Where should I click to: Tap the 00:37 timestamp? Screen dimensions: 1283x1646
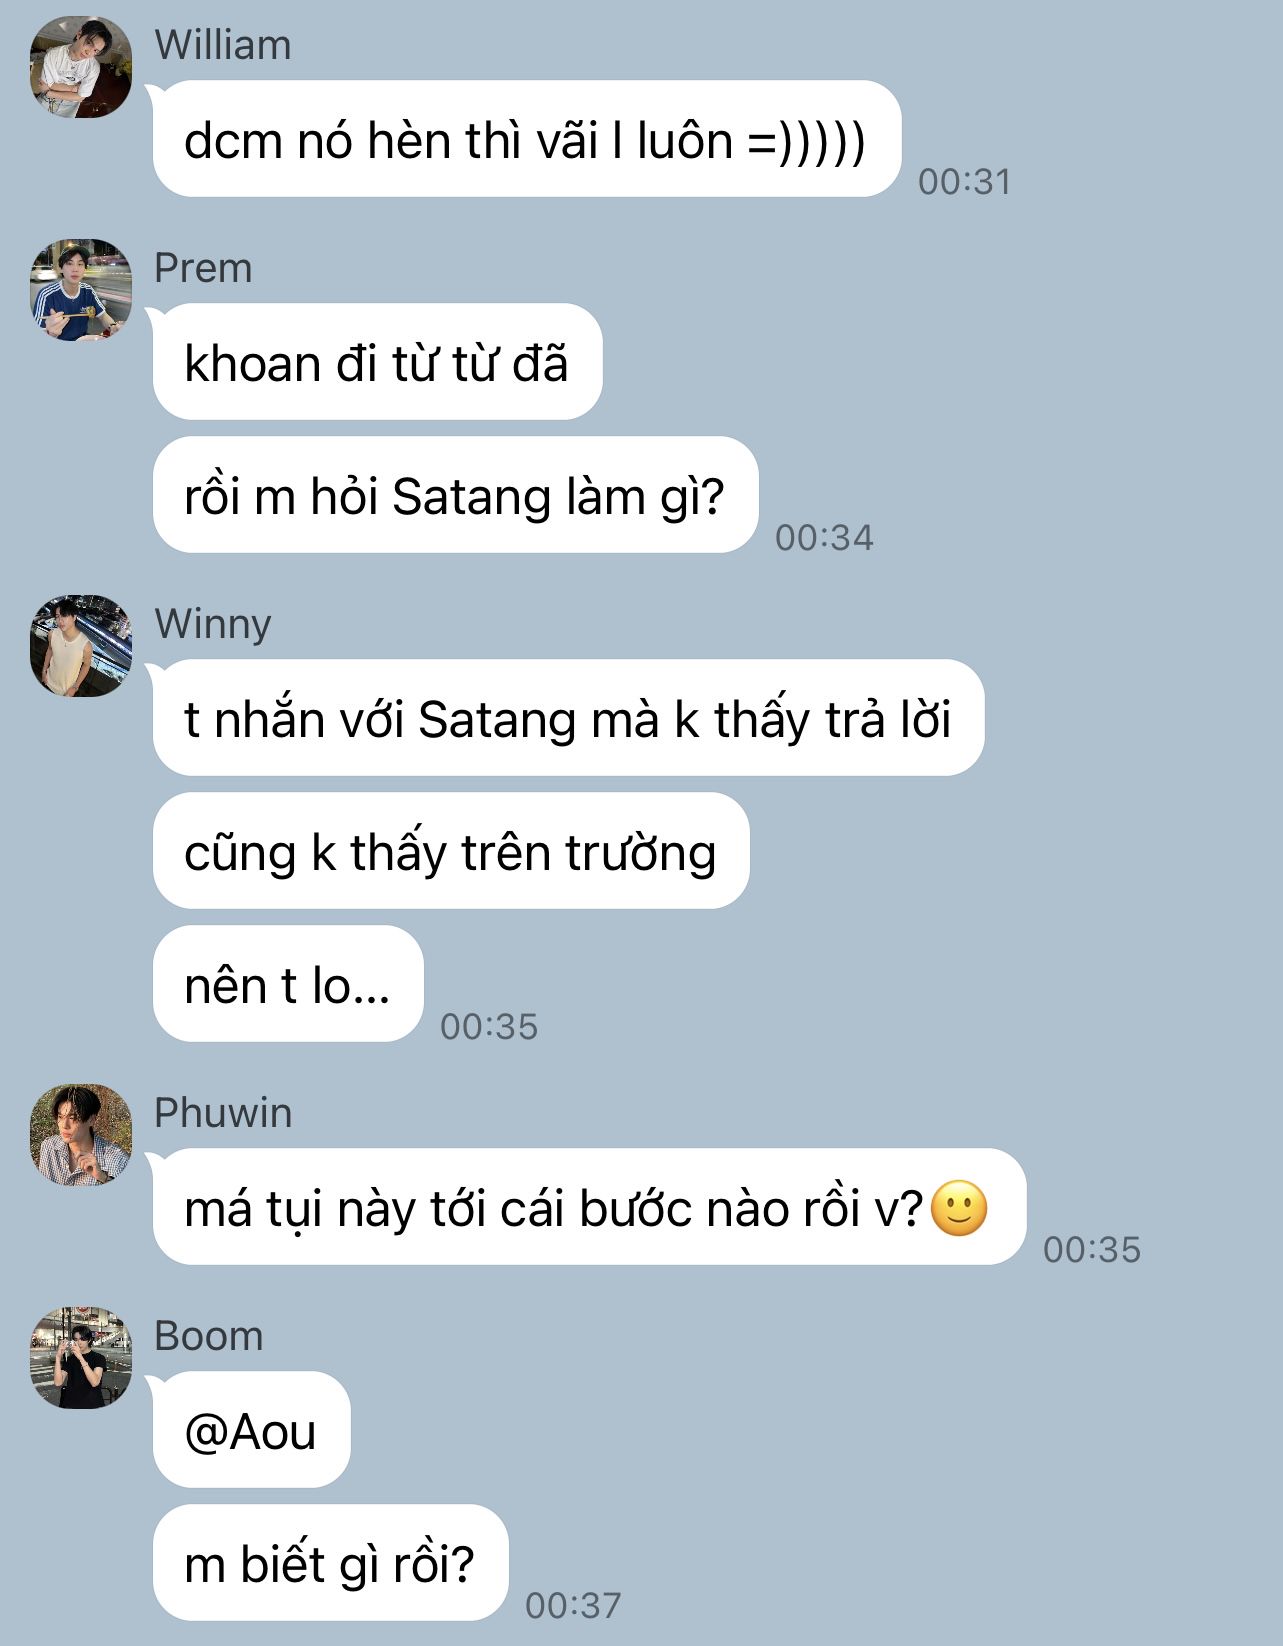[573, 1606]
